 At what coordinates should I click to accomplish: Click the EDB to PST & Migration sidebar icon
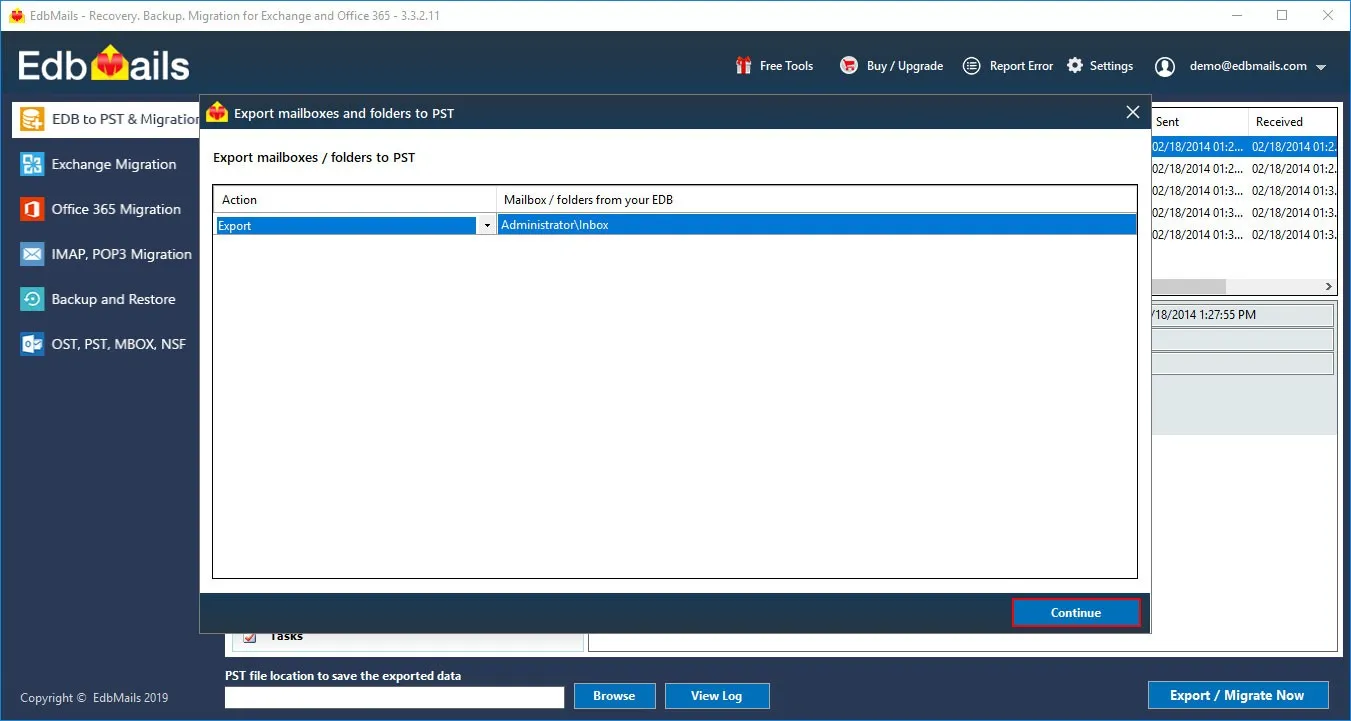(x=33, y=119)
